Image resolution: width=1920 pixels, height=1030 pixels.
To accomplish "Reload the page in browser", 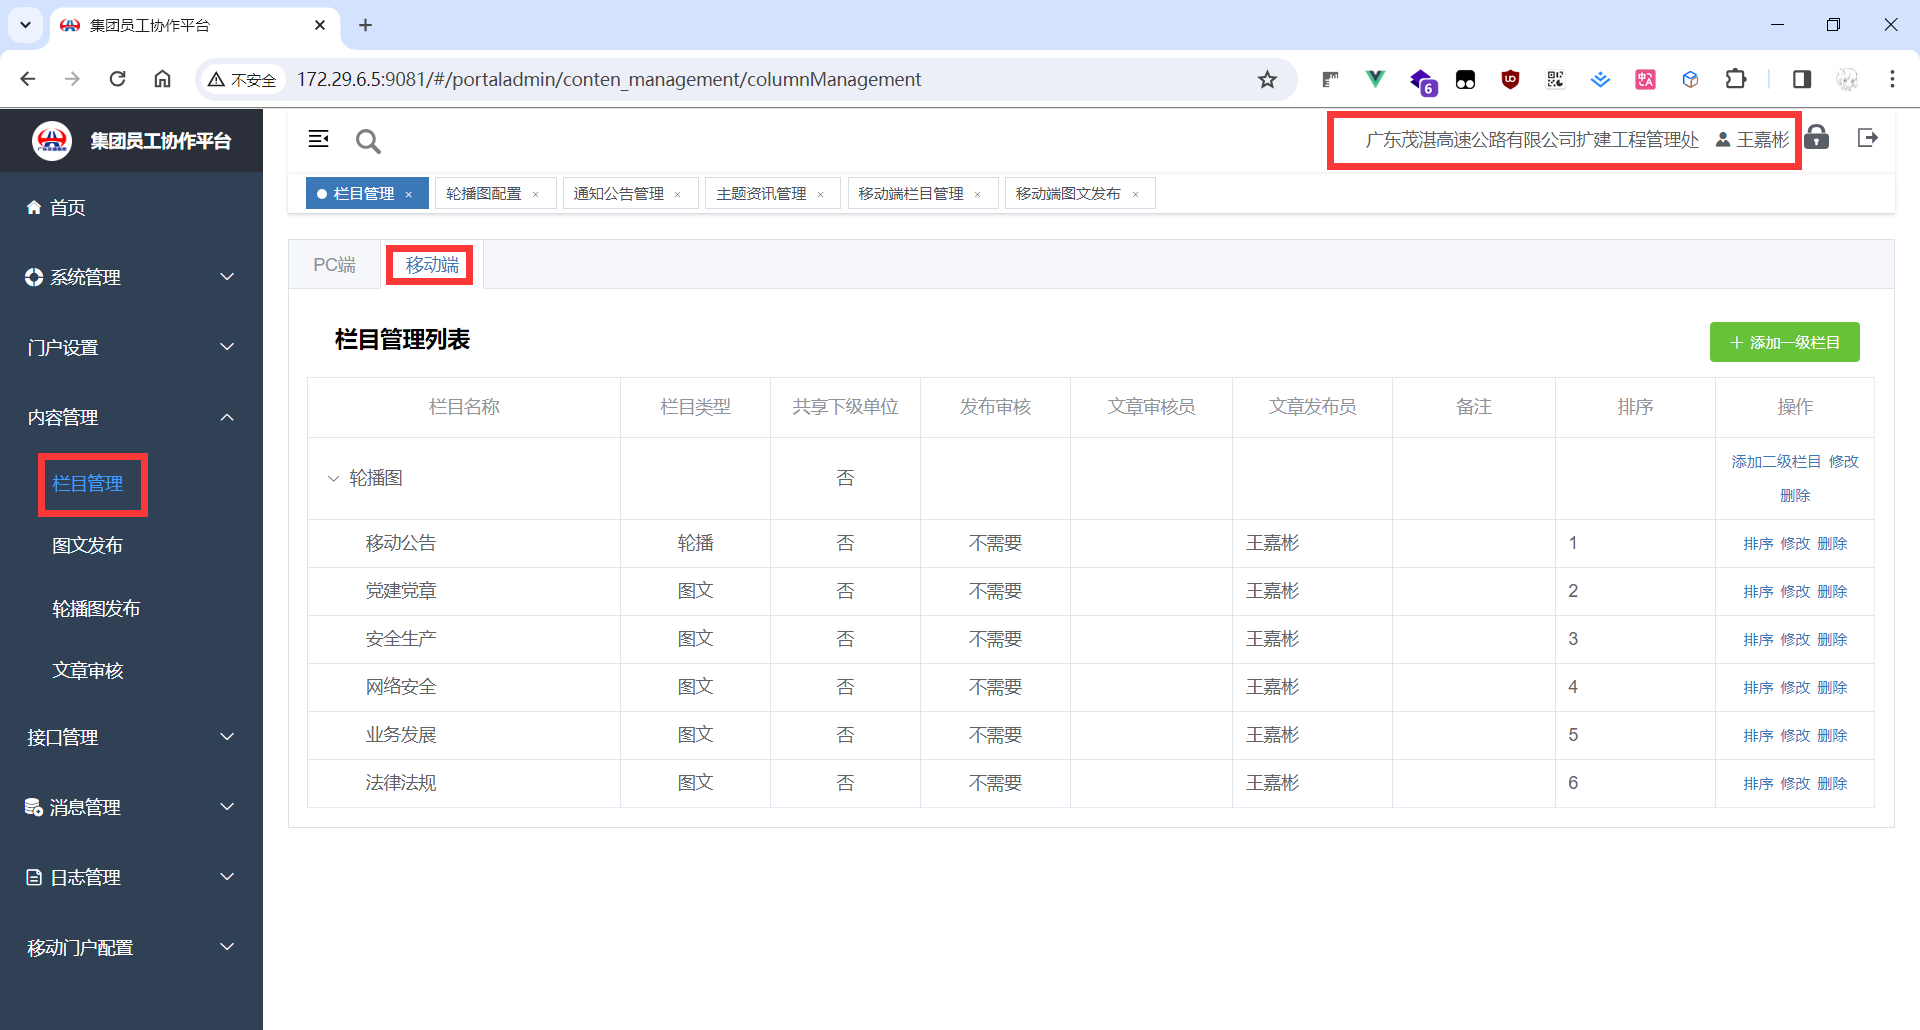I will click(x=118, y=79).
